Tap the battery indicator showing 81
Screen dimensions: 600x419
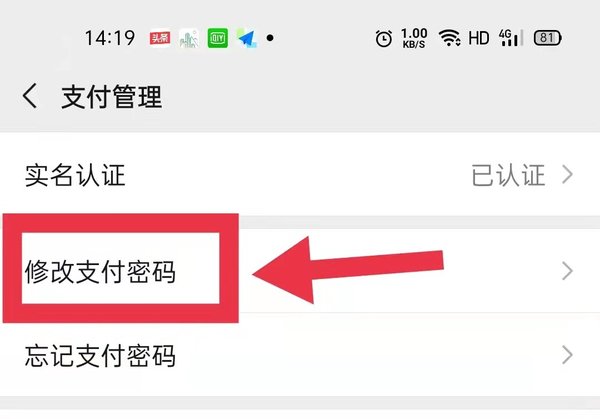coord(548,38)
